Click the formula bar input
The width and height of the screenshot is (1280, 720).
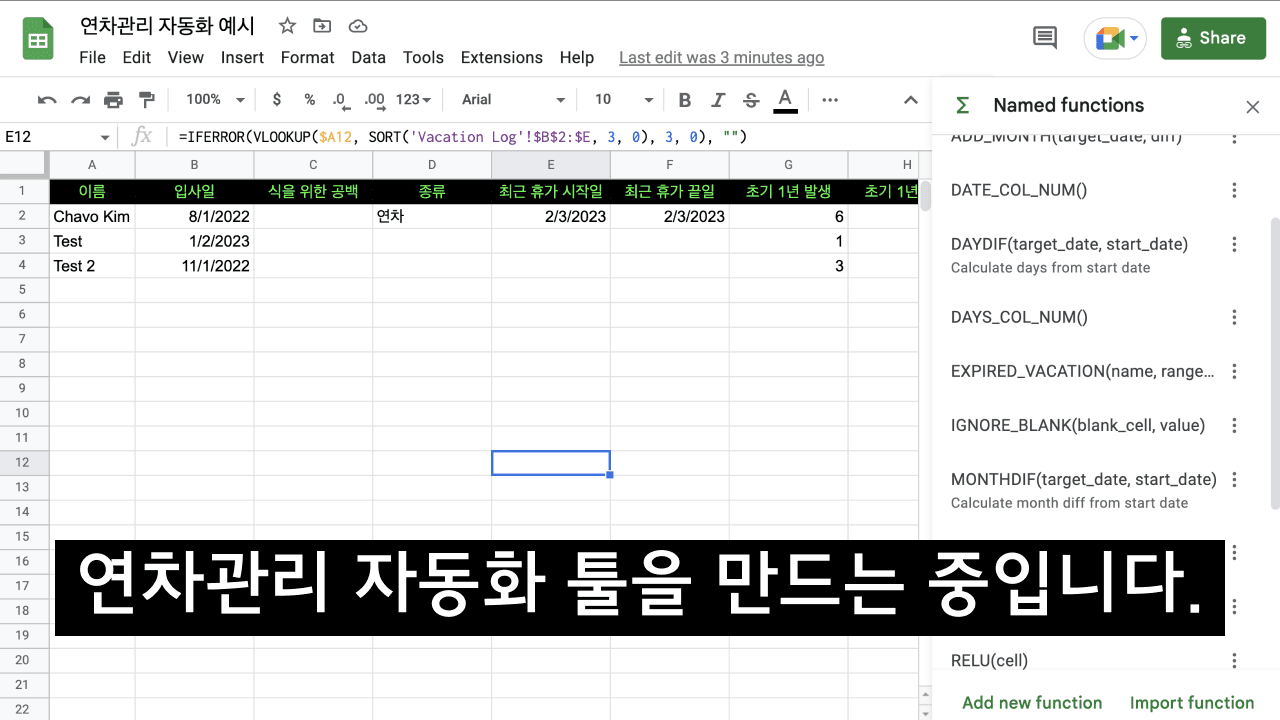tap(540, 137)
